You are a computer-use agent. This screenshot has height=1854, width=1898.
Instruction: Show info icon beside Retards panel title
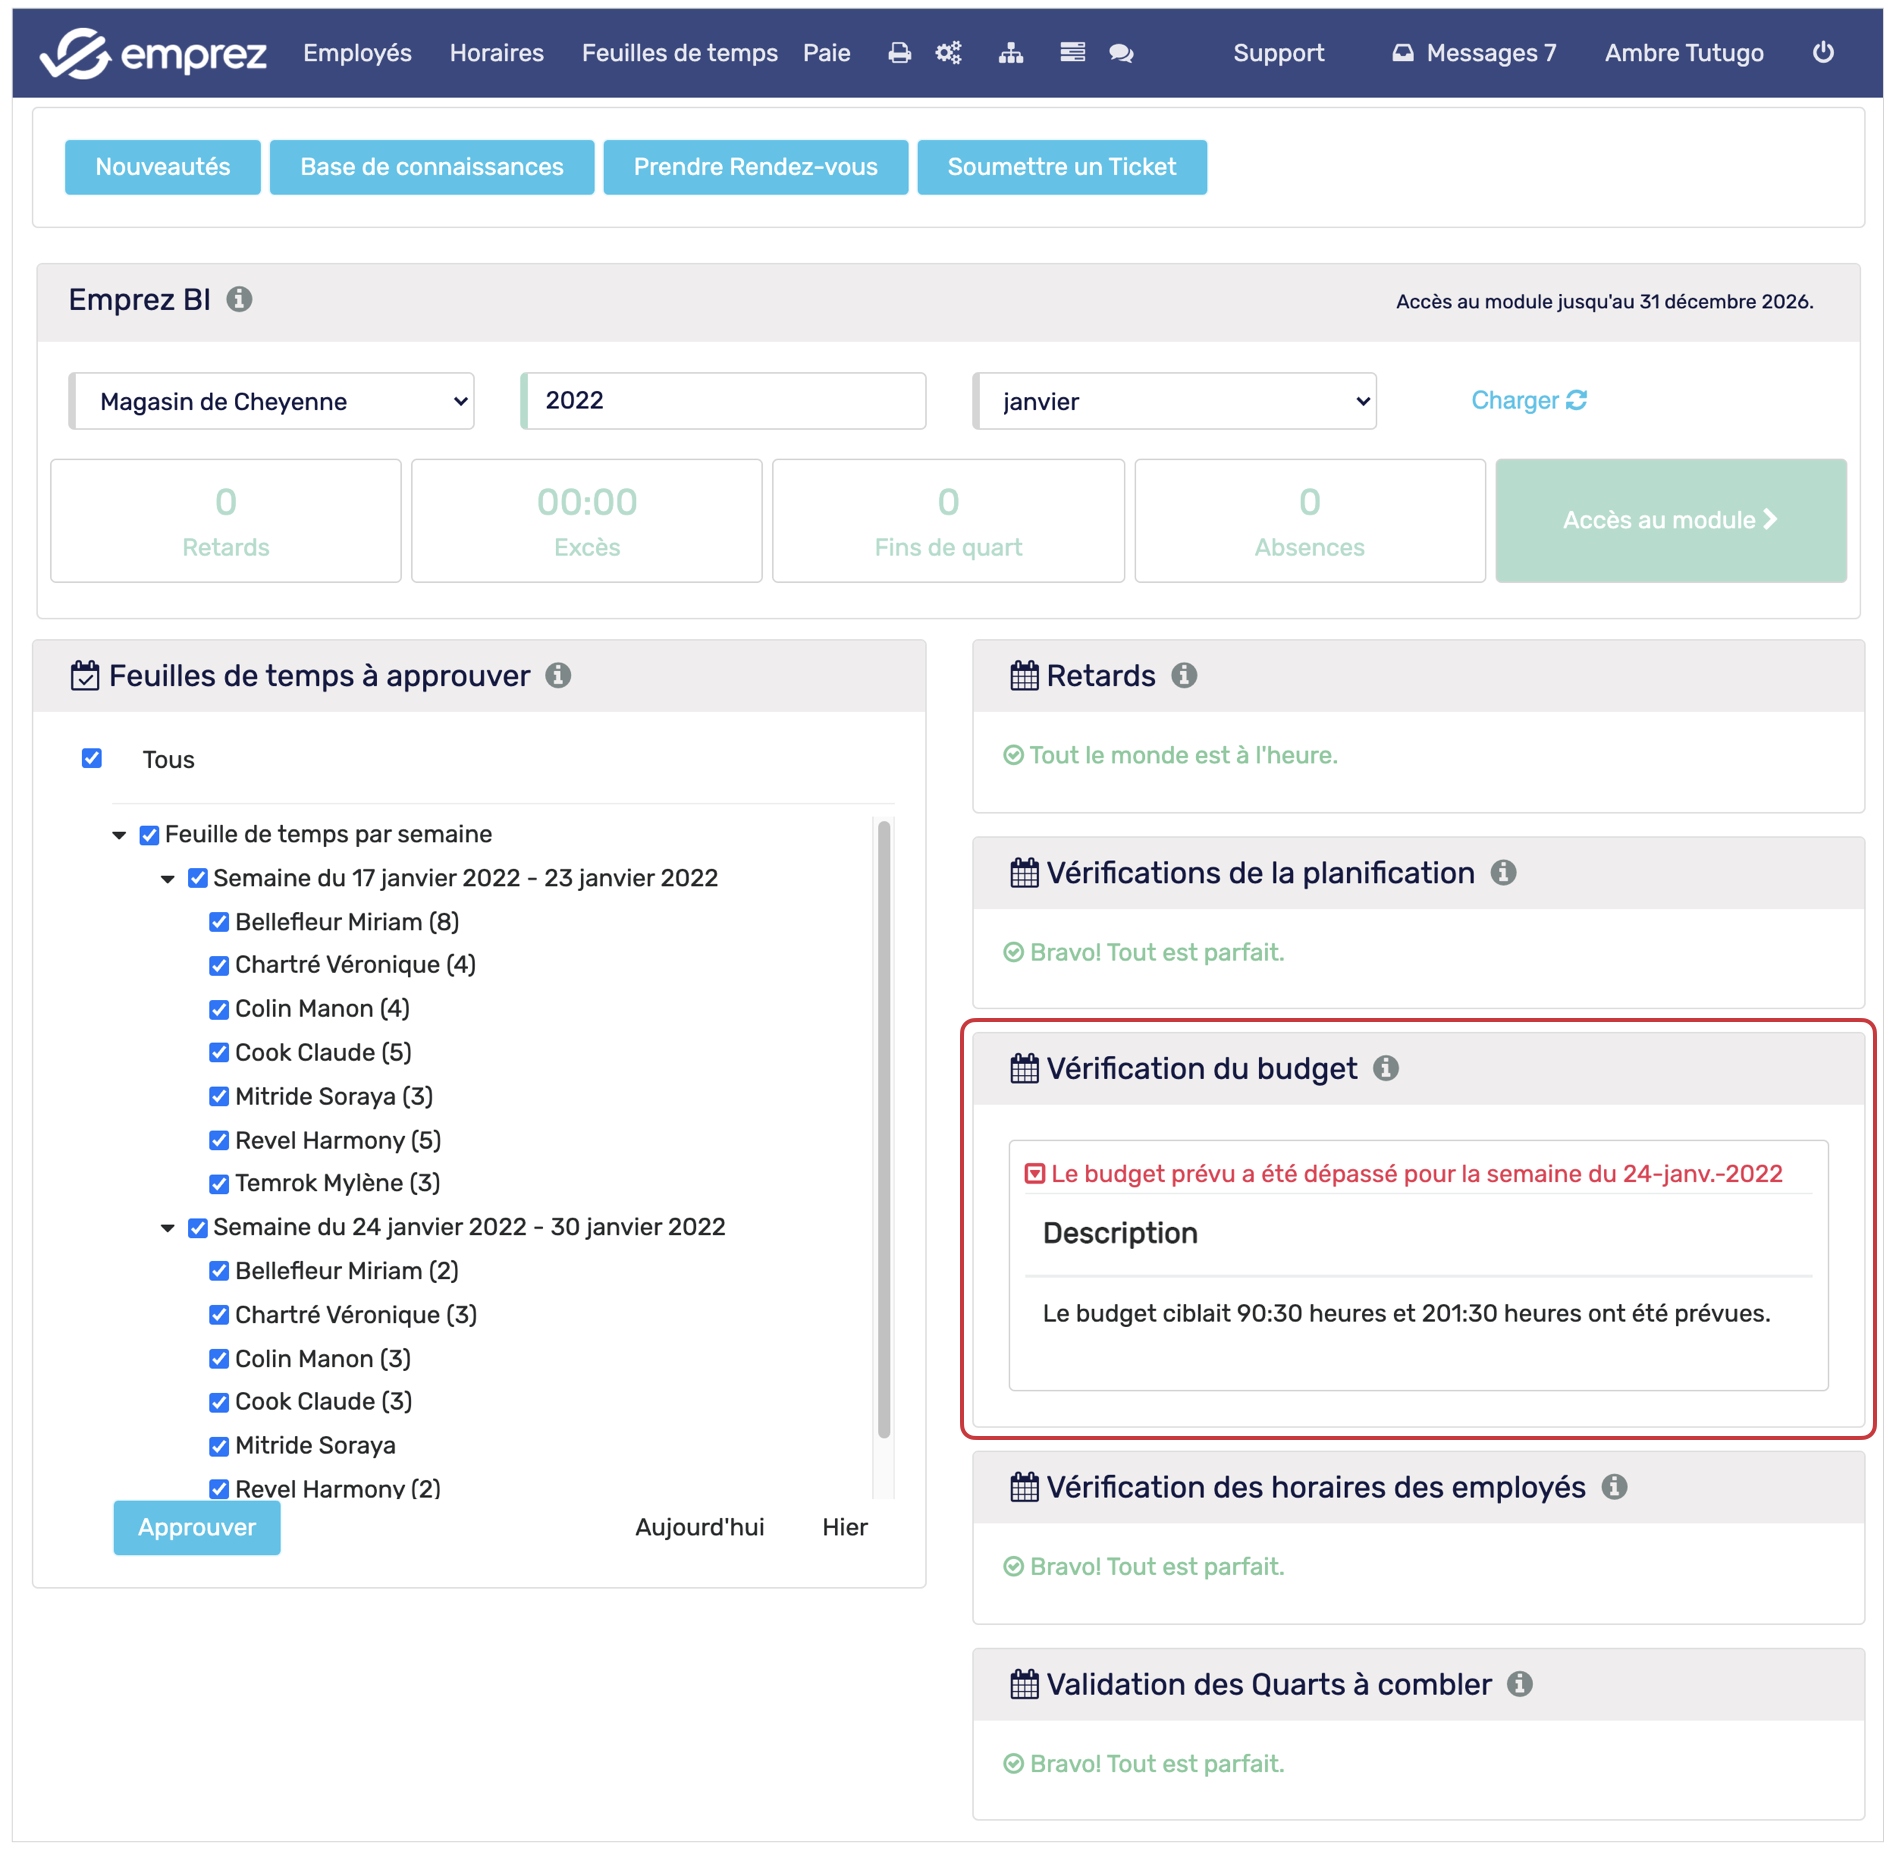pyautogui.click(x=1184, y=676)
